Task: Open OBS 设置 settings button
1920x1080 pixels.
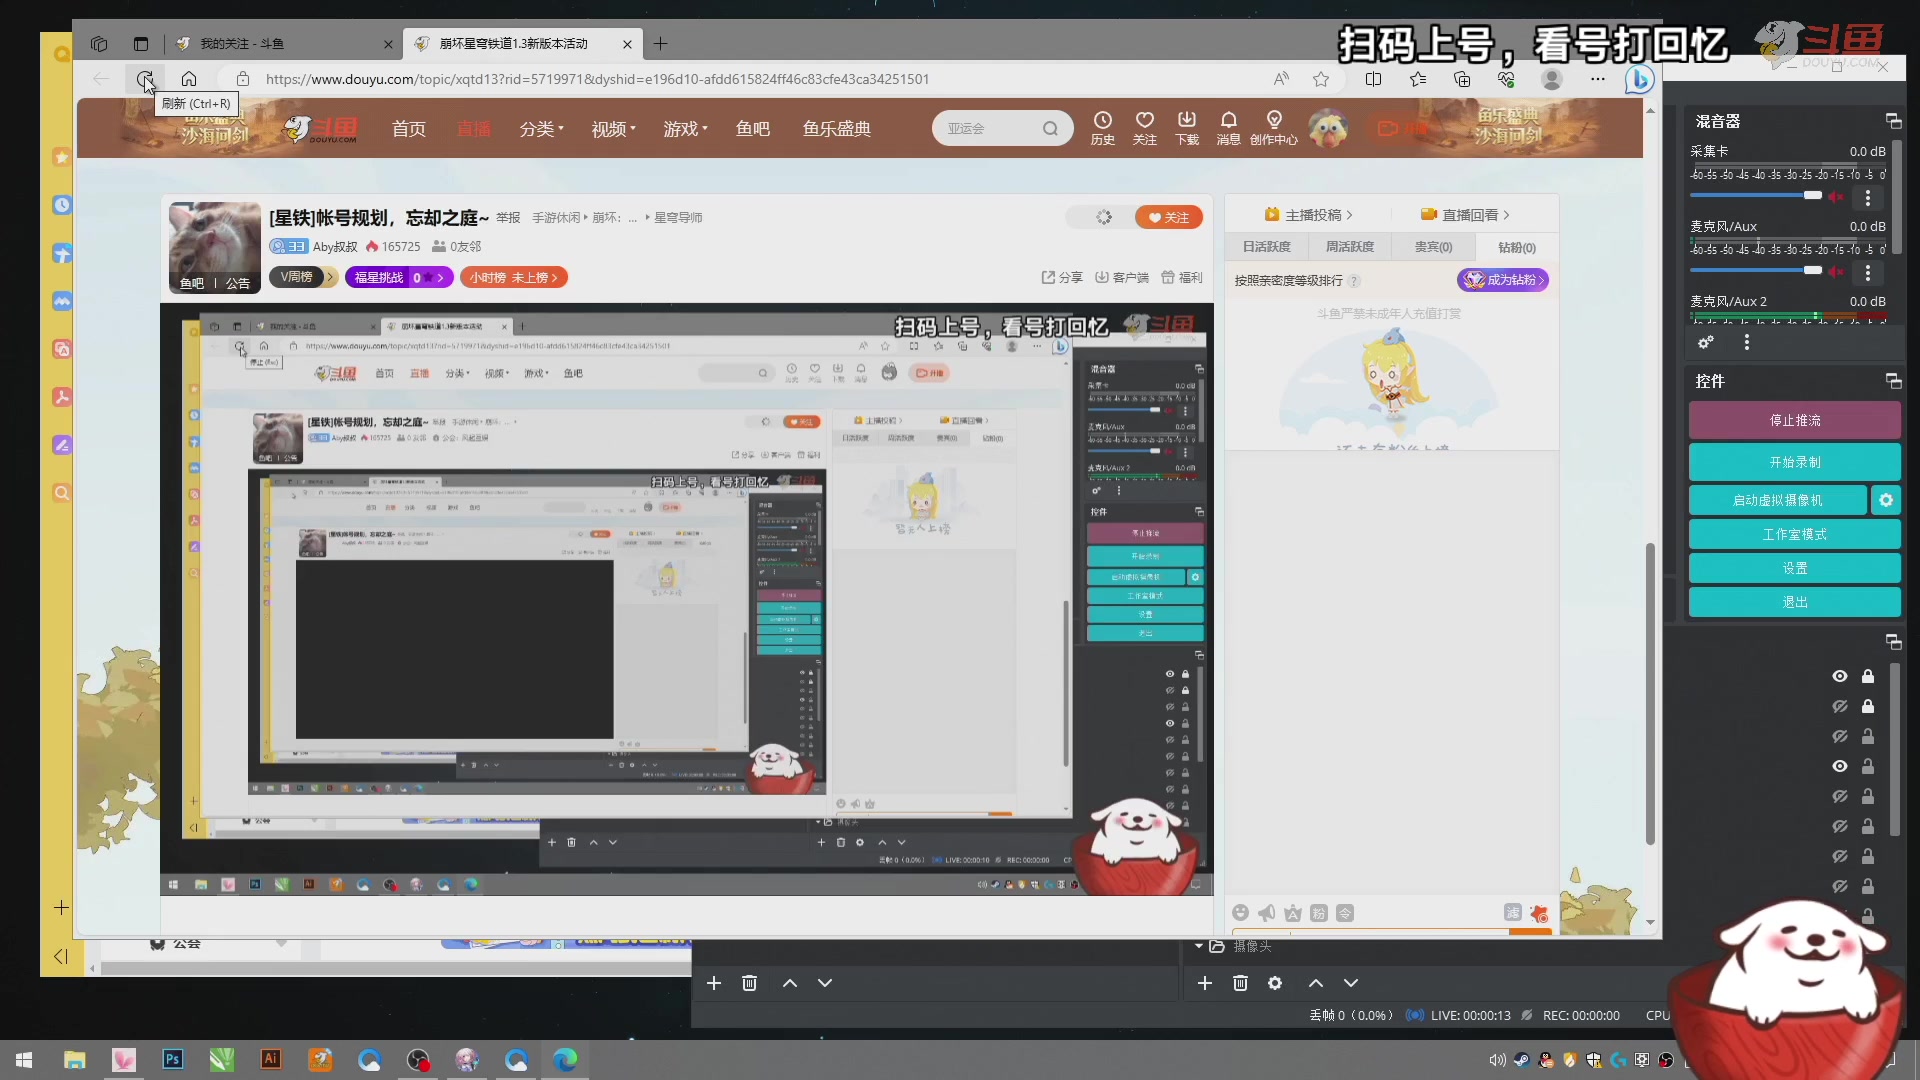Action: point(1794,568)
